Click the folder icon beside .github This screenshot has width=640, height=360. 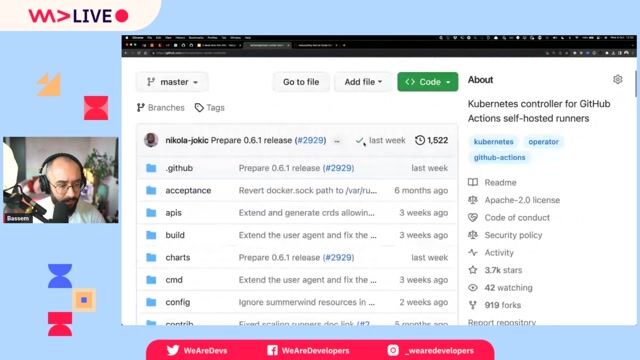coord(151,168)
